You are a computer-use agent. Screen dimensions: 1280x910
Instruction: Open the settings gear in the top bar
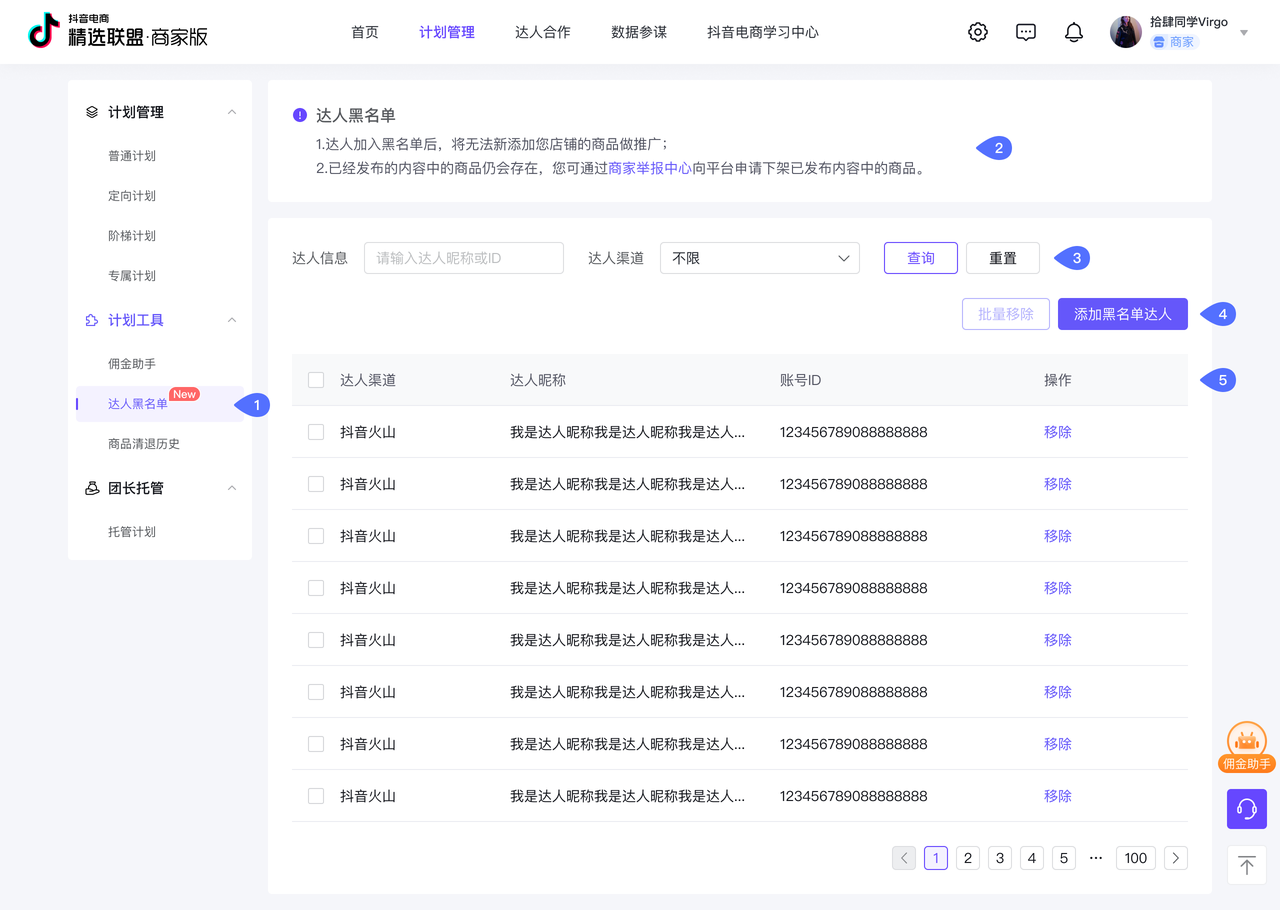coord(977,31)
